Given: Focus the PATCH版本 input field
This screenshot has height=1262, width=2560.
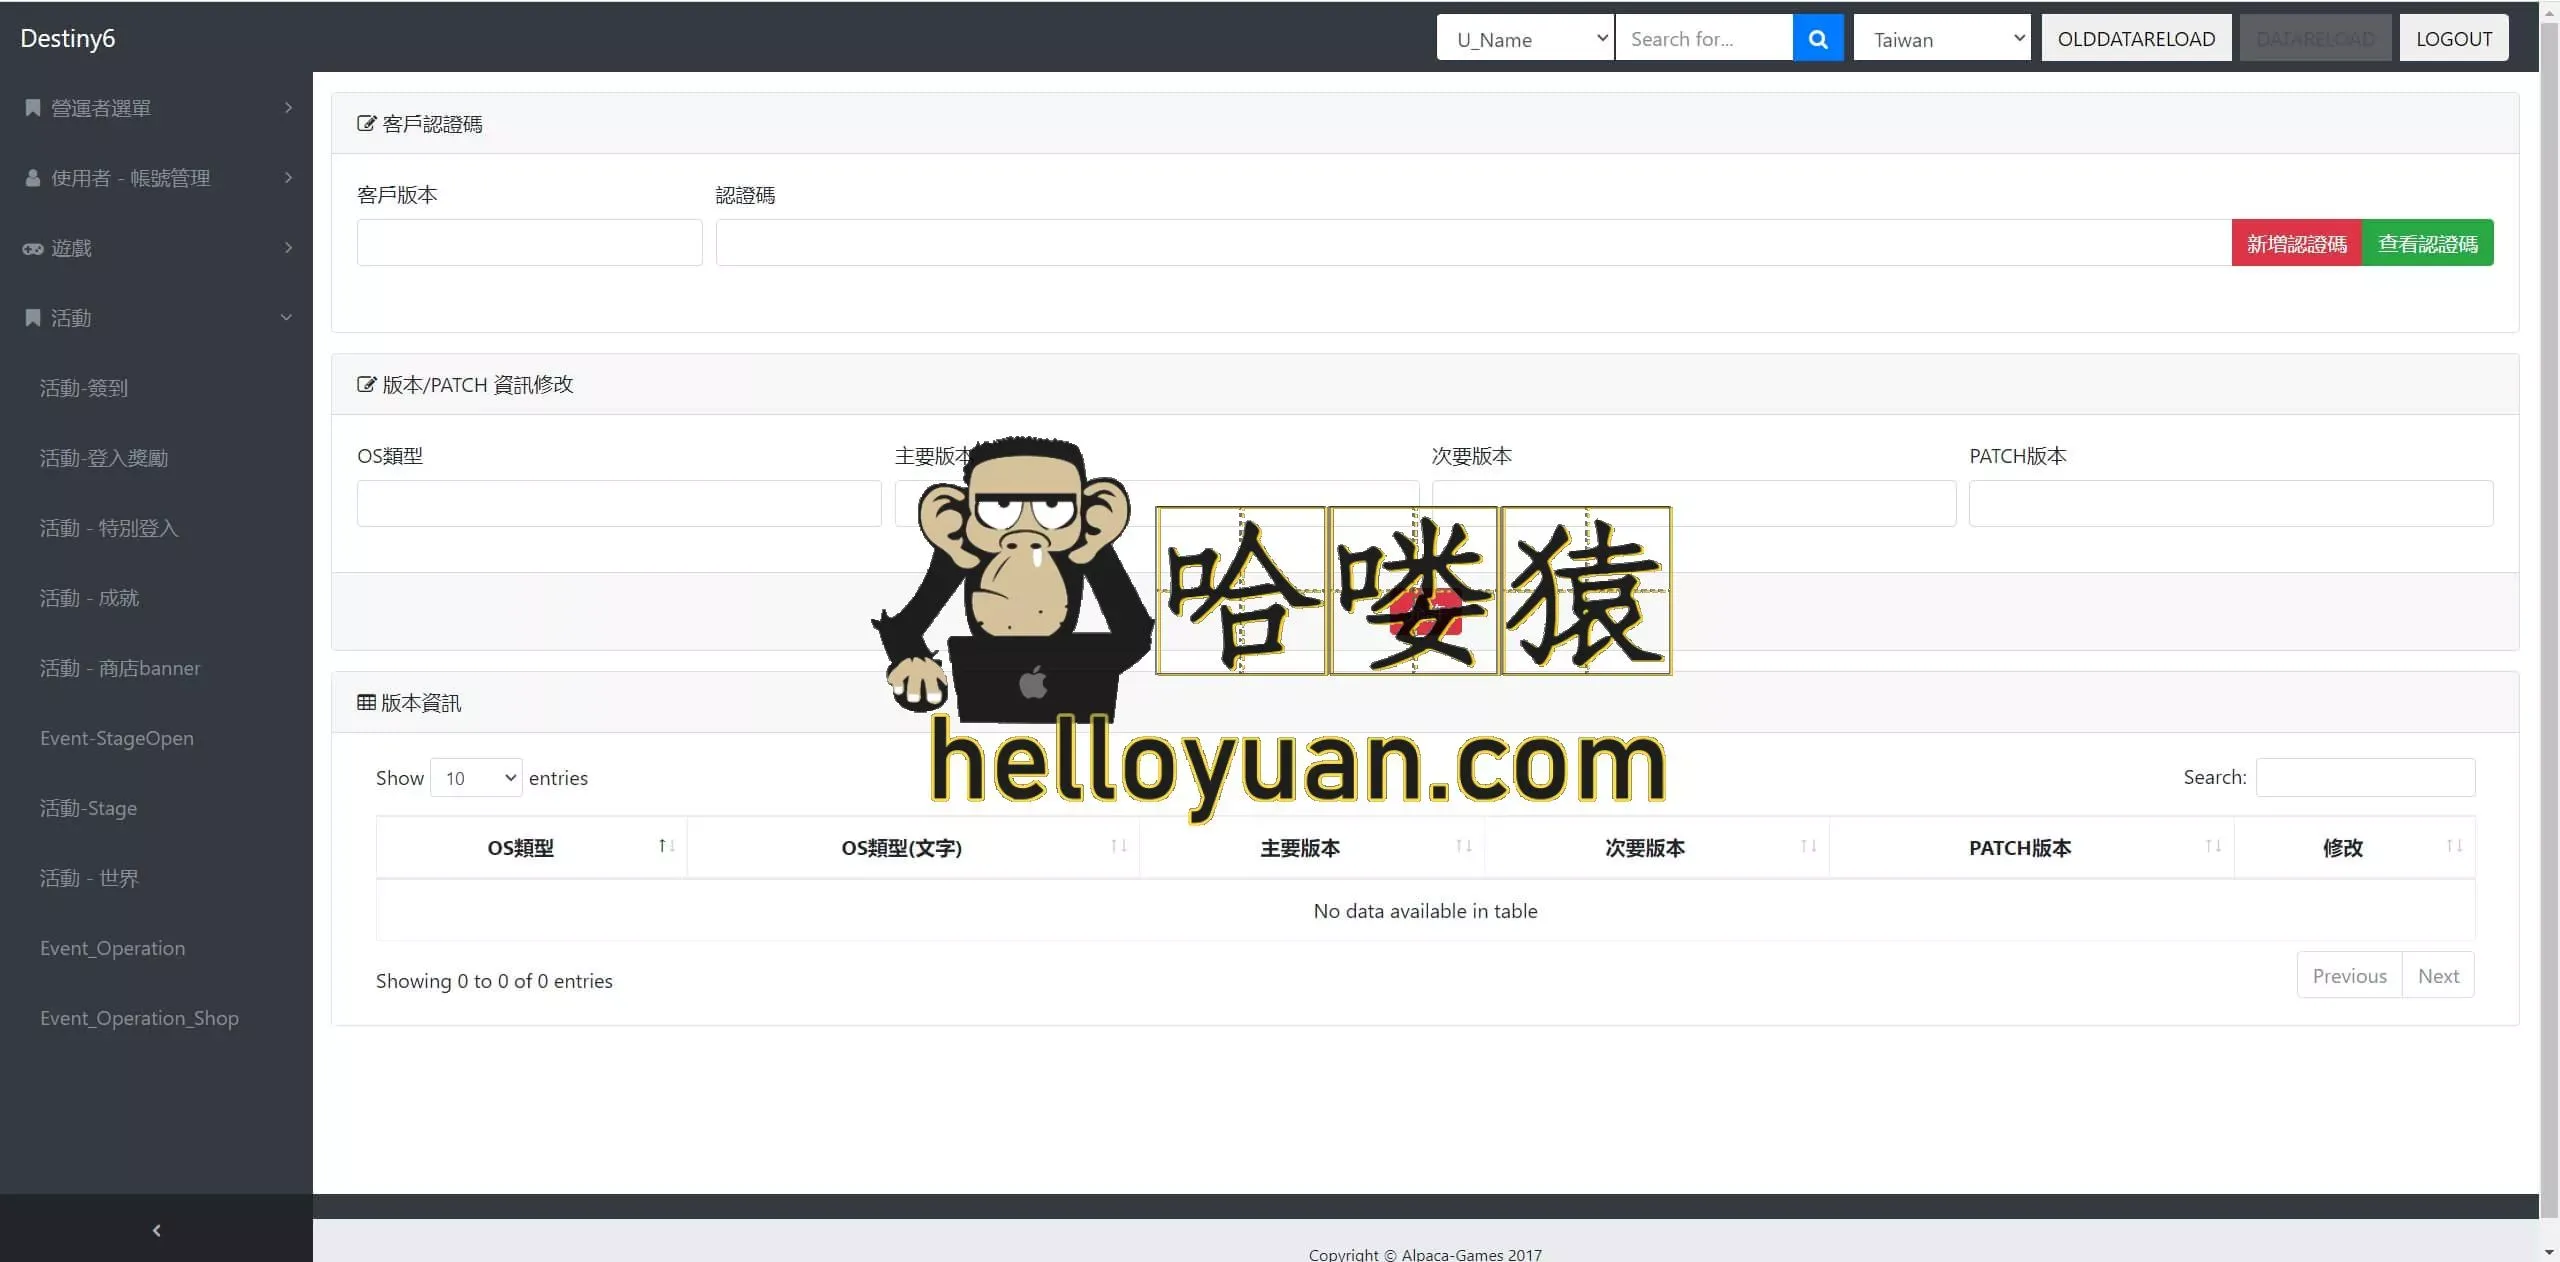Looking at the screenshot, I should pos(2231,503).
